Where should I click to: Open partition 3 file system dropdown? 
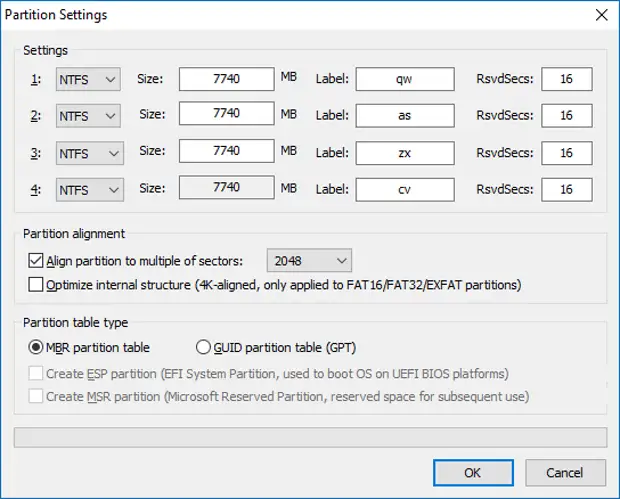[89, 153]
